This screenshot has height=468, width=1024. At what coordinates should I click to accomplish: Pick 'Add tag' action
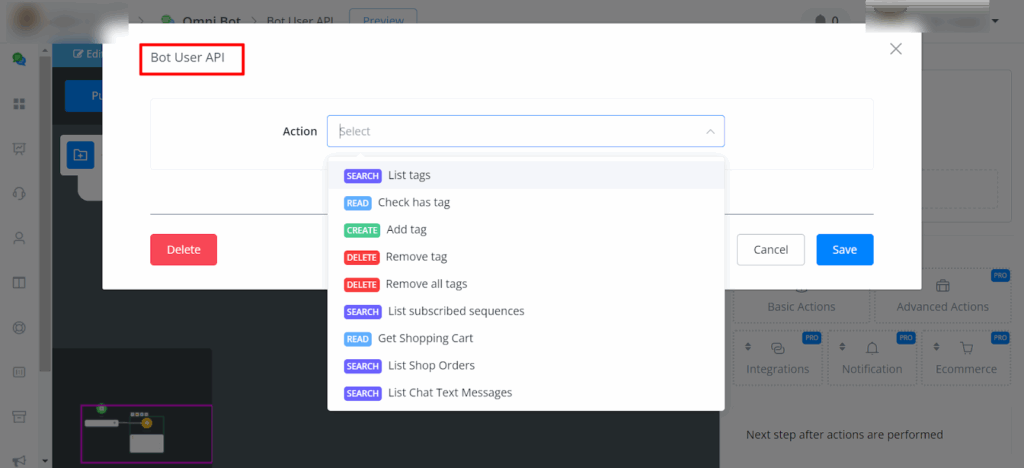406,229
